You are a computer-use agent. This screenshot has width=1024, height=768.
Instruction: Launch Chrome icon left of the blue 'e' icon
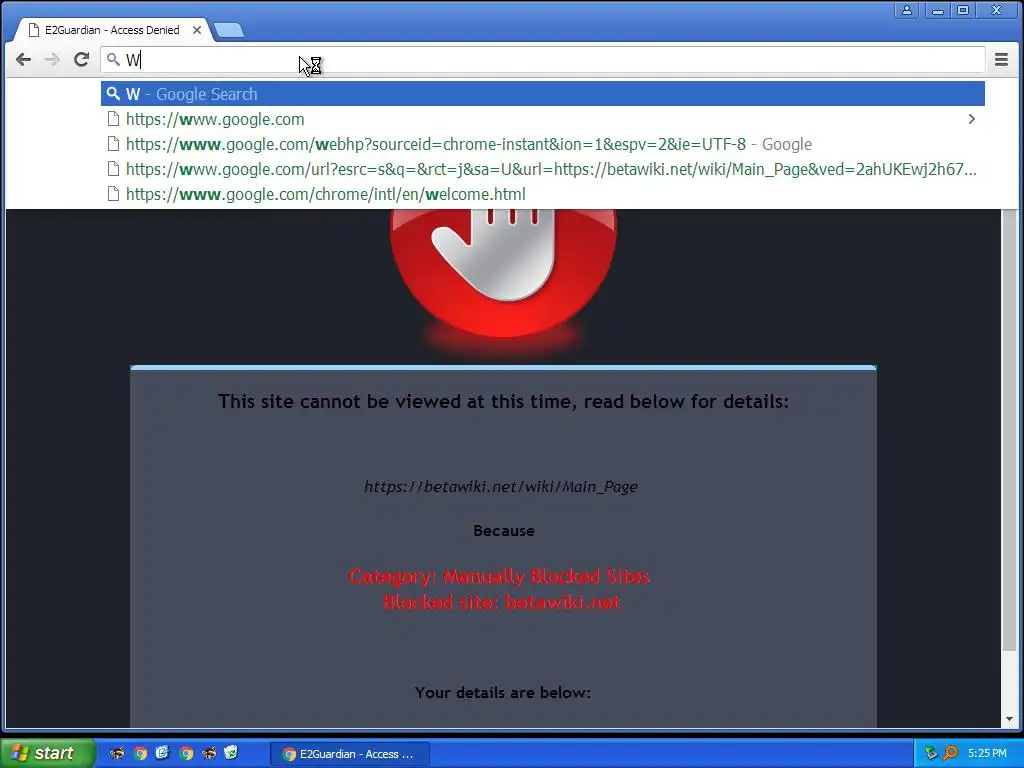click(140, 754)
